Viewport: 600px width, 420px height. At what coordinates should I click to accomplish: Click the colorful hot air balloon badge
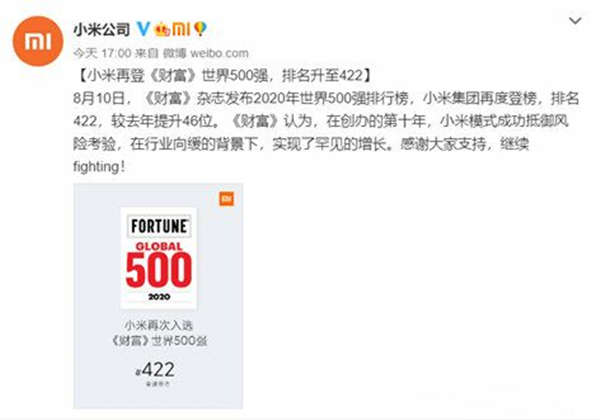coord(200,29)
